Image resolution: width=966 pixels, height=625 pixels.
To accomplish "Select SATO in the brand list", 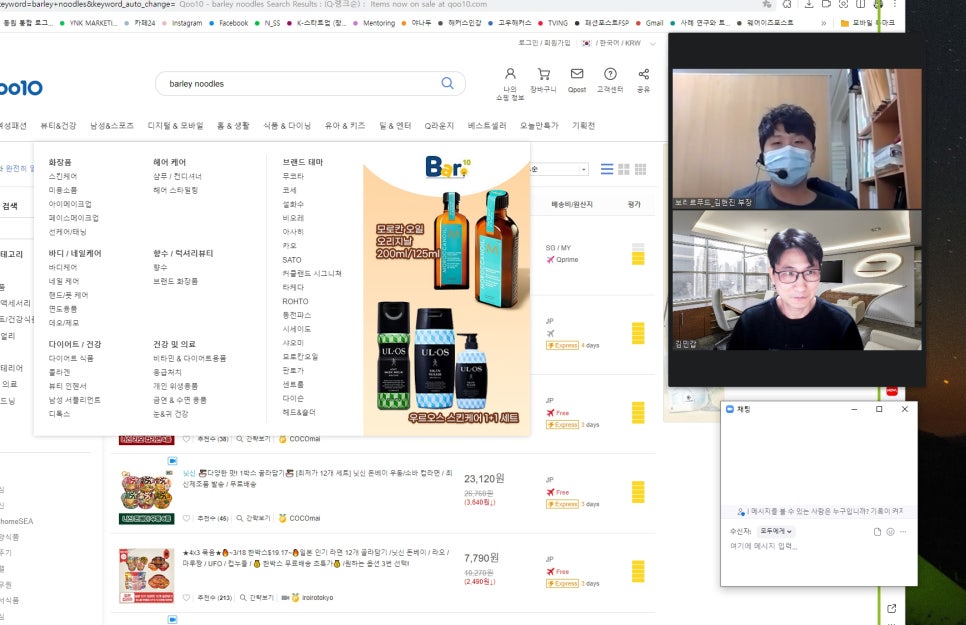I will pos(292,260).
